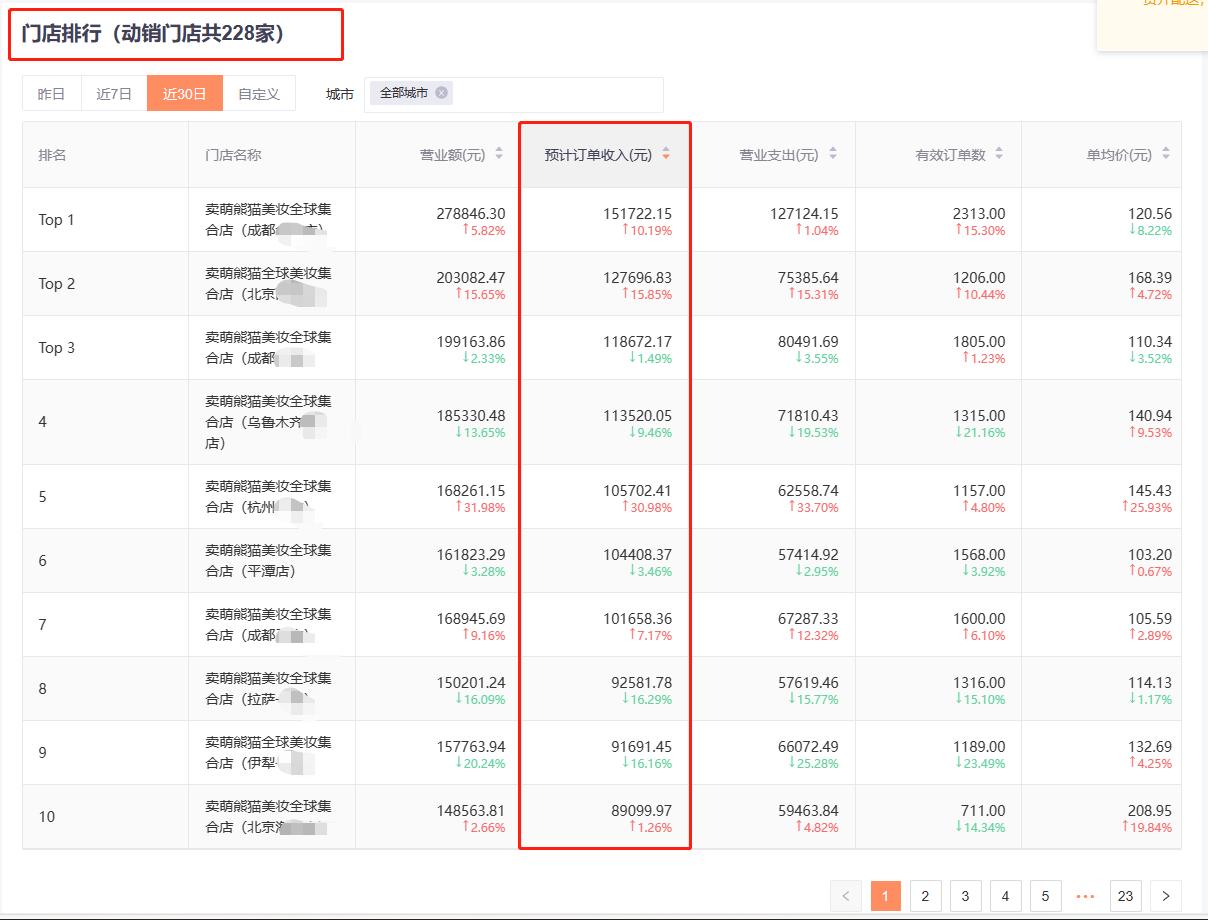Navigate to page 5
This screenshot has width=1208, height=920.
[1045, 896]
